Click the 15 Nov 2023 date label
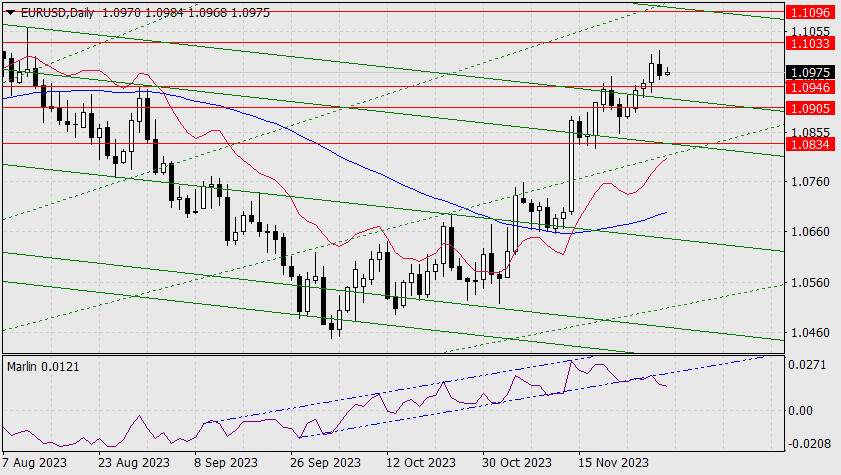Viewport: 841px width, 475px height. tap(613, 463)
